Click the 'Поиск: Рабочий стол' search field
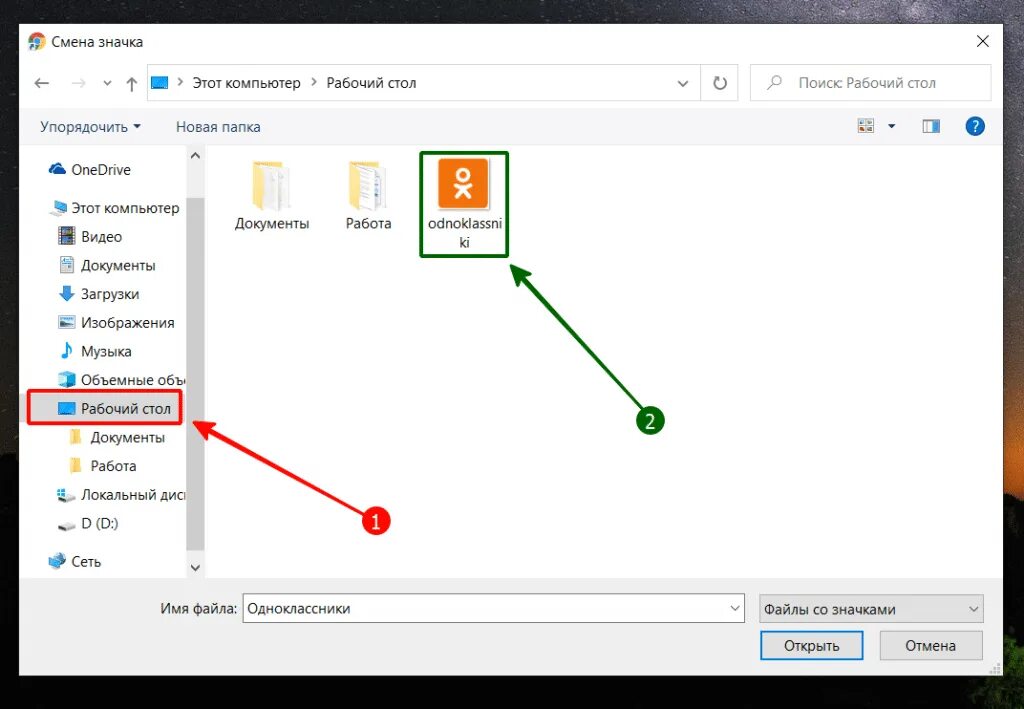This screenshot has height=709, width=1024. tap(871, 83)
